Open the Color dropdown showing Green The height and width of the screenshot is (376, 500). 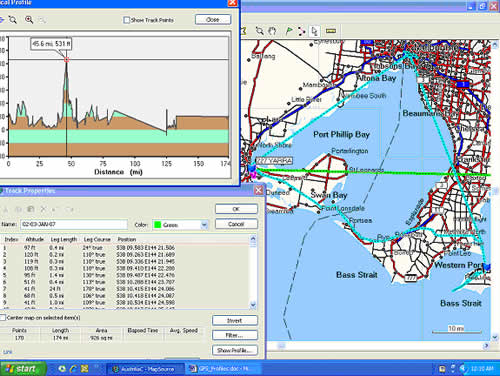point(204,225)
